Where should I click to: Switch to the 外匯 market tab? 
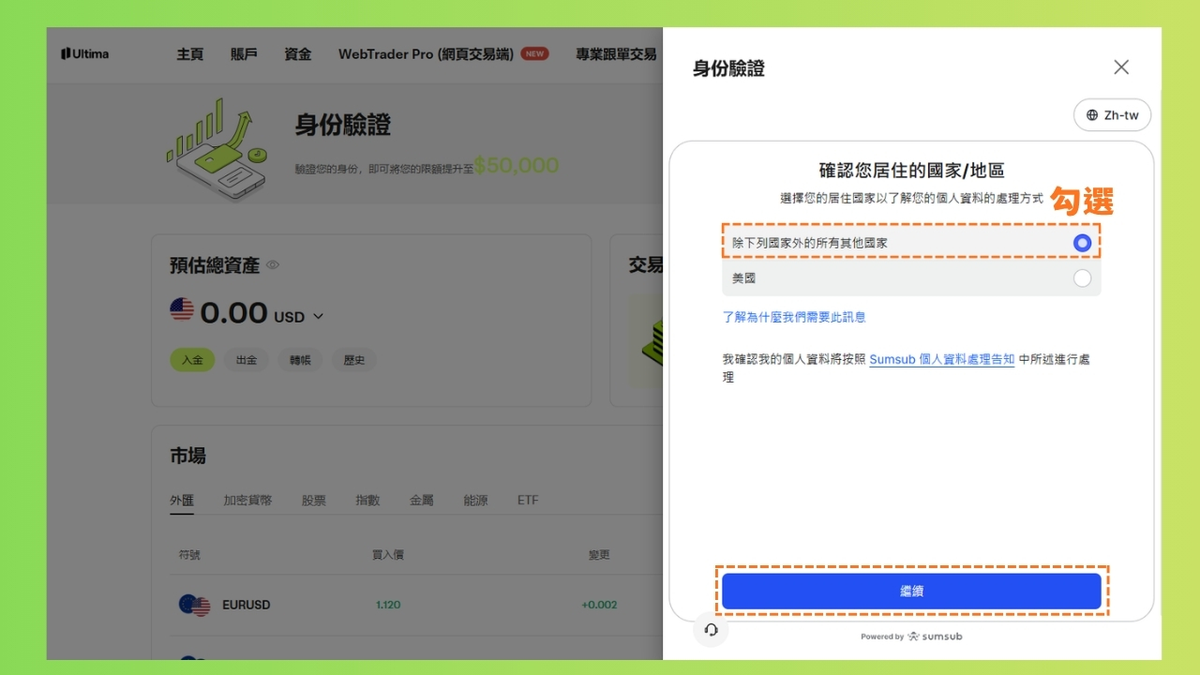click(182, 500)
